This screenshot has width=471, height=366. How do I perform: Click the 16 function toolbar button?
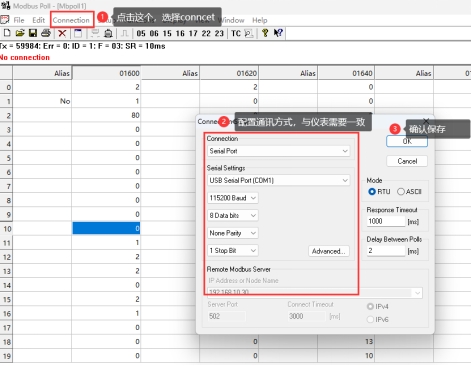coord(180,33)
